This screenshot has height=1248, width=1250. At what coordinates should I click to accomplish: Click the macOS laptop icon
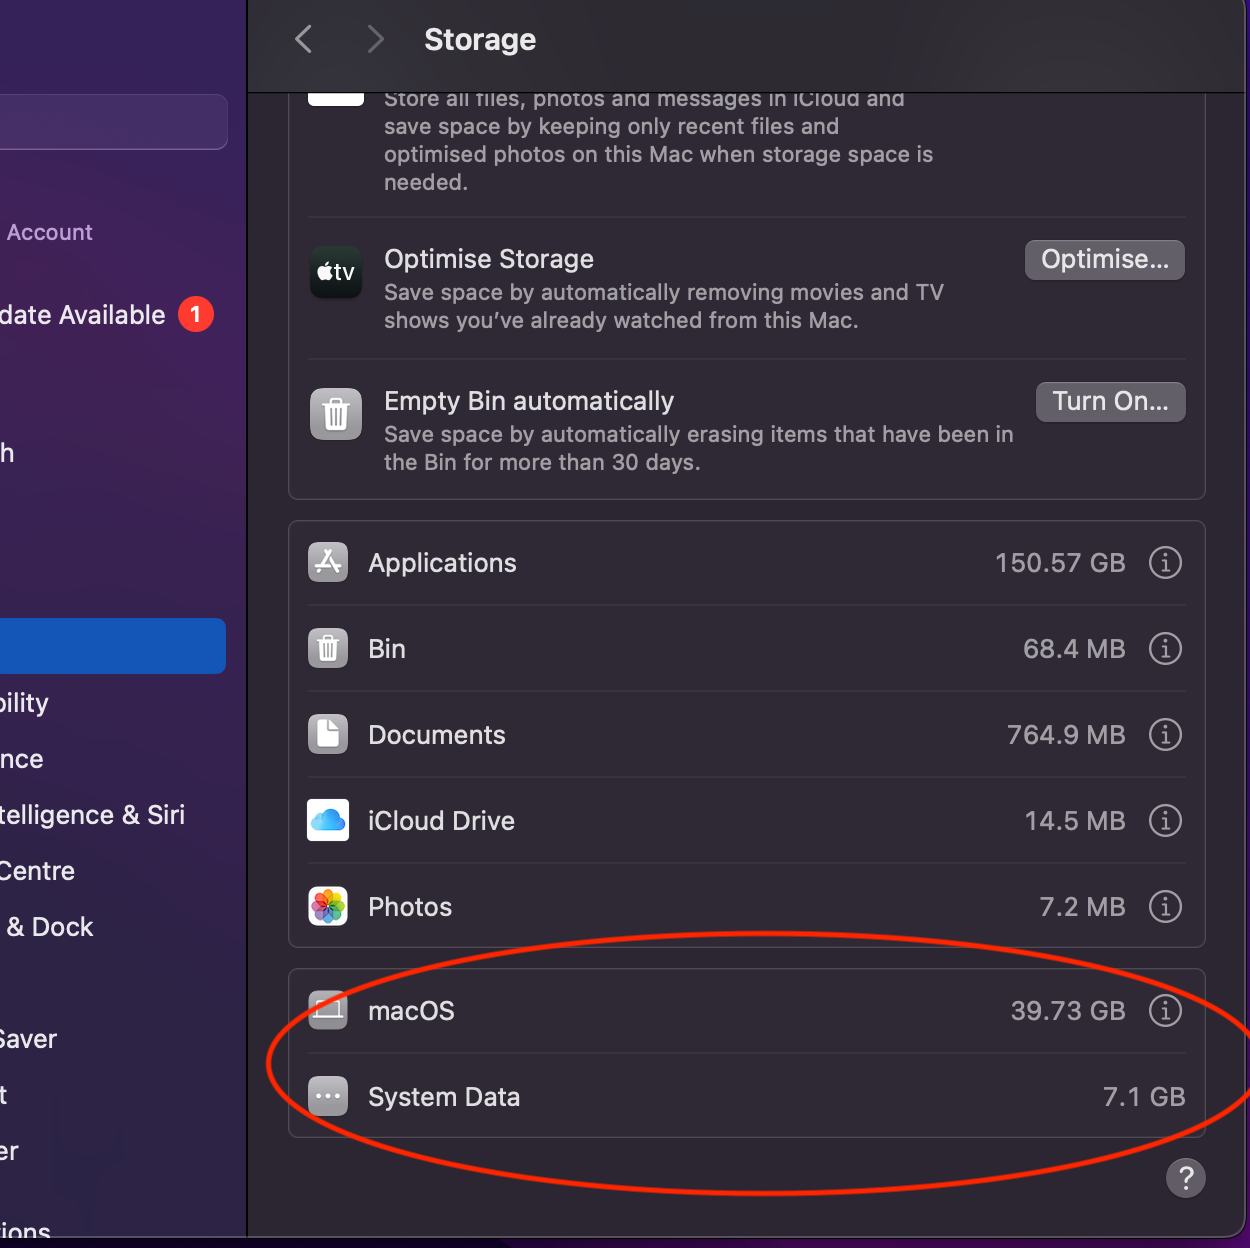pos(328,1010)
